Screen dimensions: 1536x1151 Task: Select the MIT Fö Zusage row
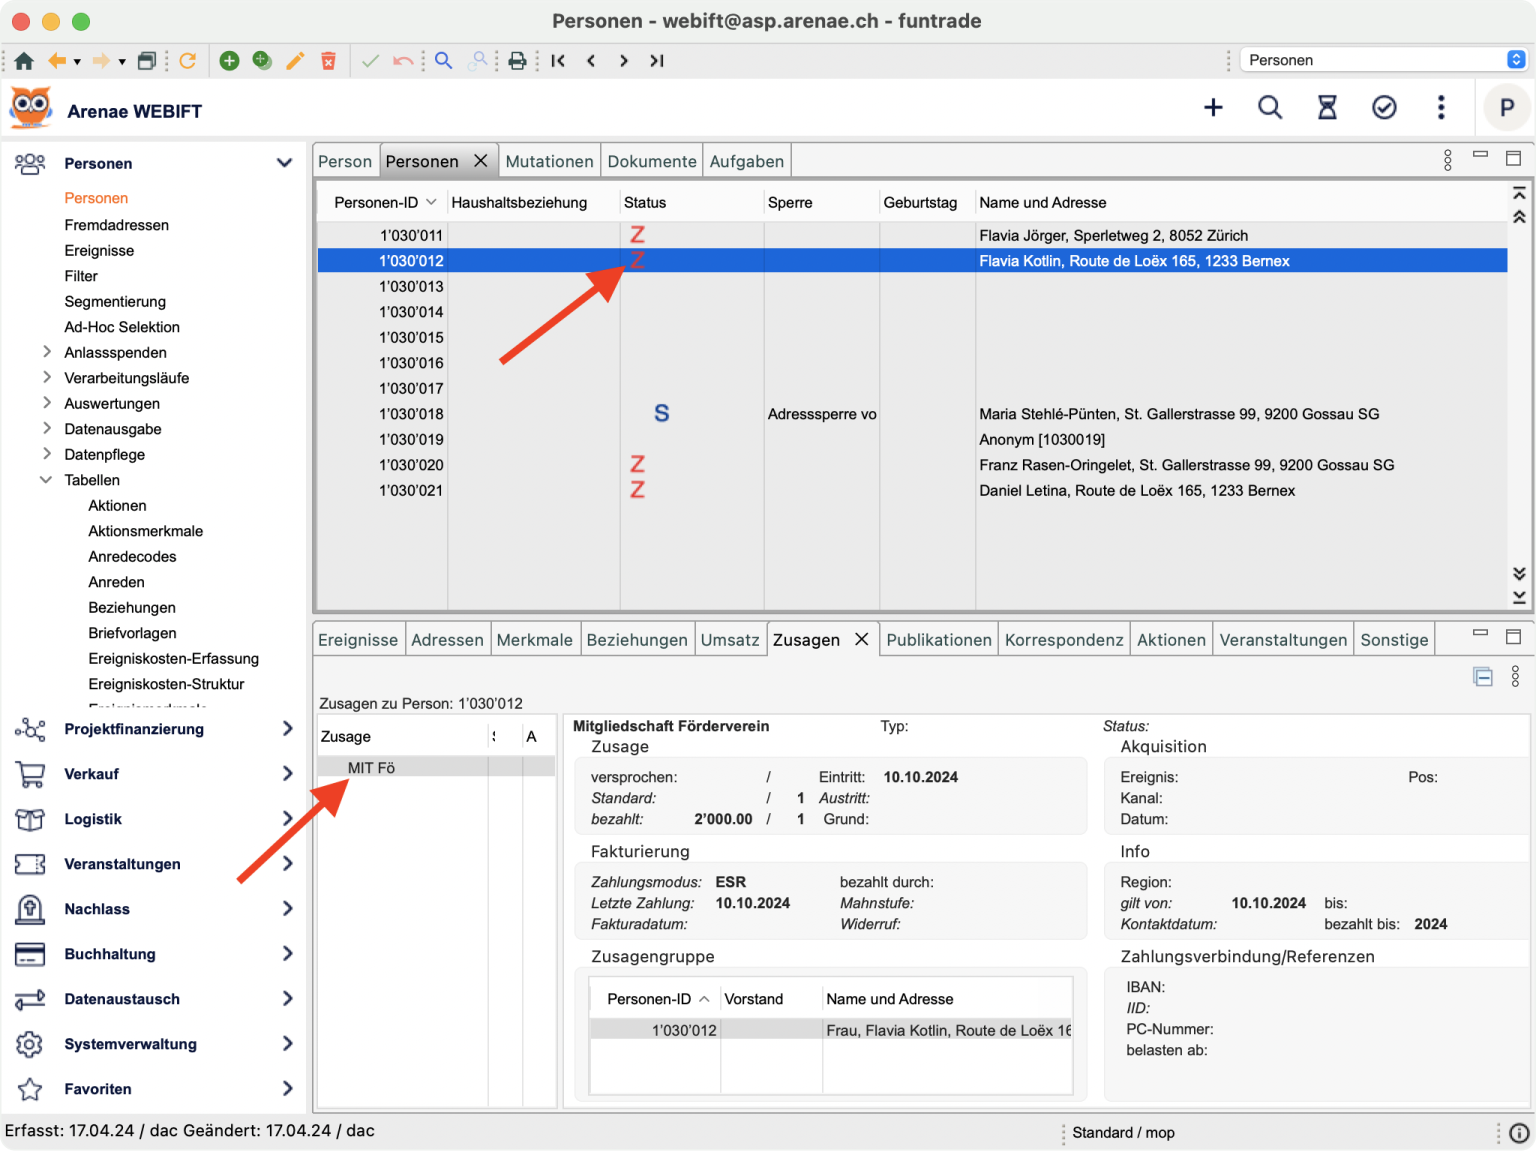pos(371,768)
